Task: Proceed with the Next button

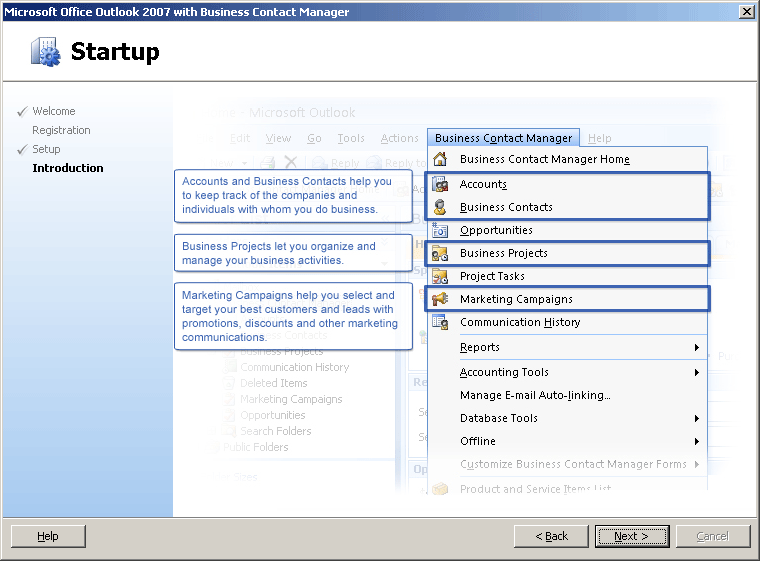Action: tap(632, 536)
